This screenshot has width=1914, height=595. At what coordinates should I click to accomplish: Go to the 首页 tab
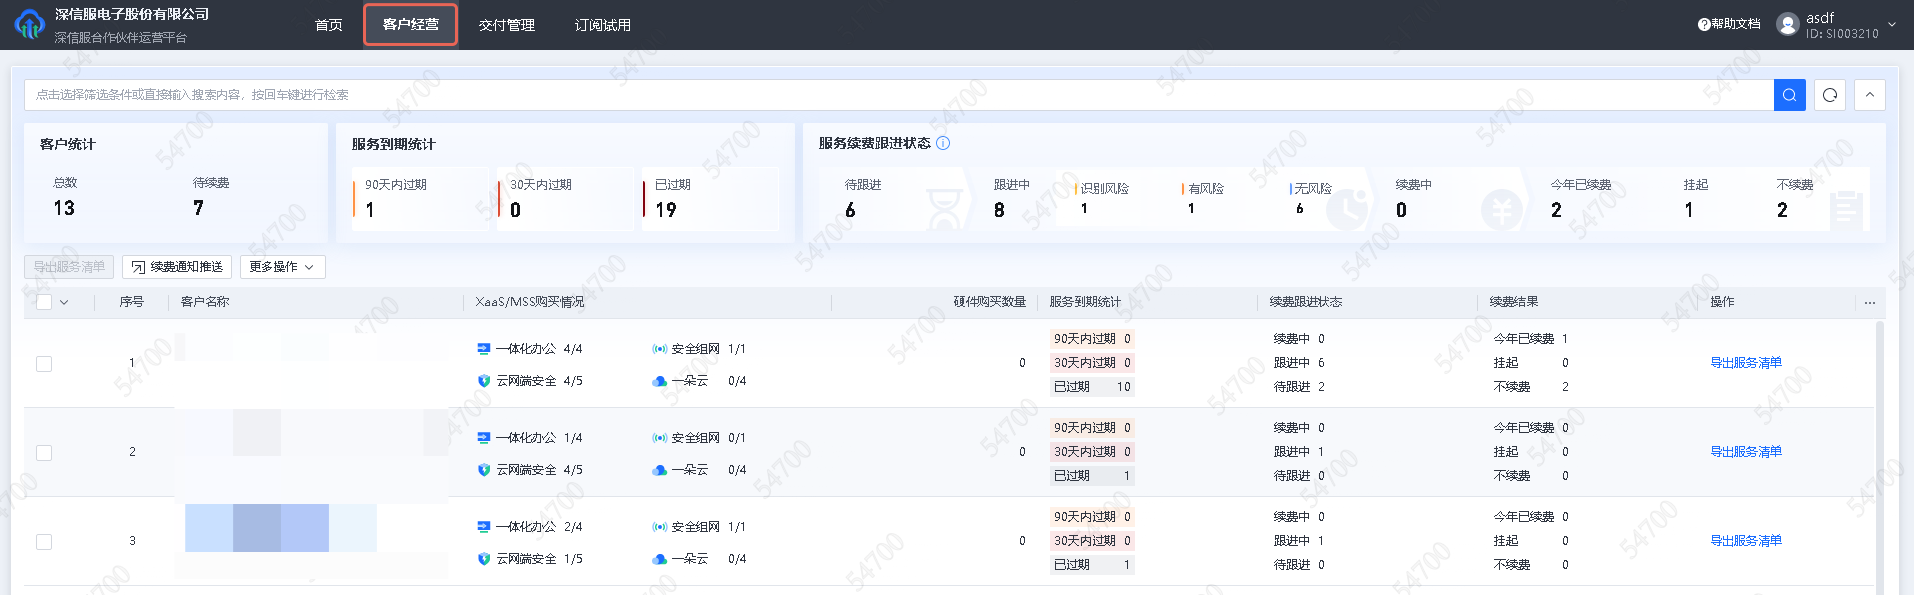[x=328, y=25]
